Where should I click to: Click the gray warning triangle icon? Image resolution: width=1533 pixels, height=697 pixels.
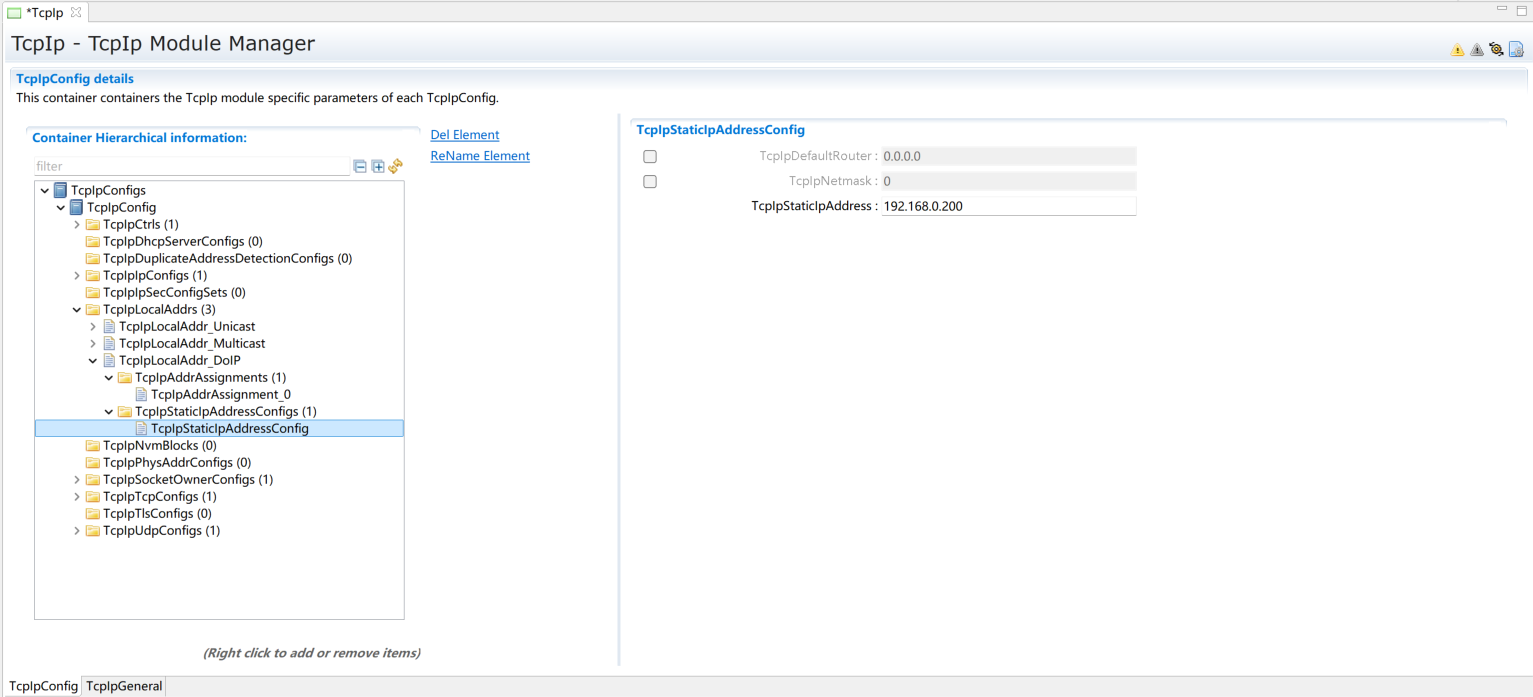click(1476, 50)
